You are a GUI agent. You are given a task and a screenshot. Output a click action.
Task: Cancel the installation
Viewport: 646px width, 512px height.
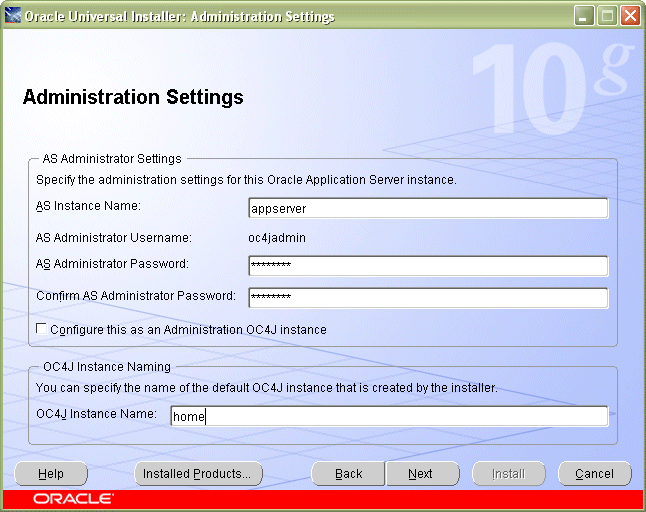(x=595, y=474)
